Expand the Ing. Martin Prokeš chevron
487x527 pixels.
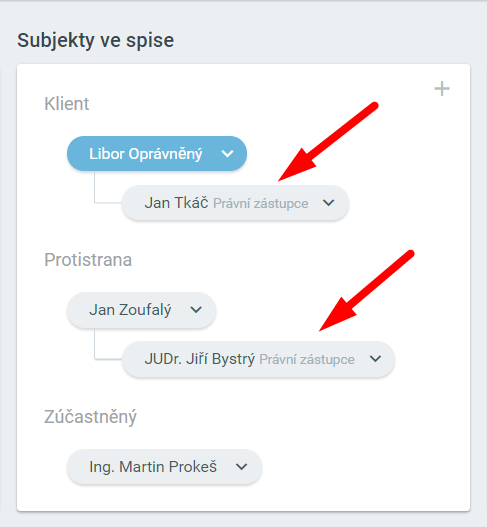241,467
